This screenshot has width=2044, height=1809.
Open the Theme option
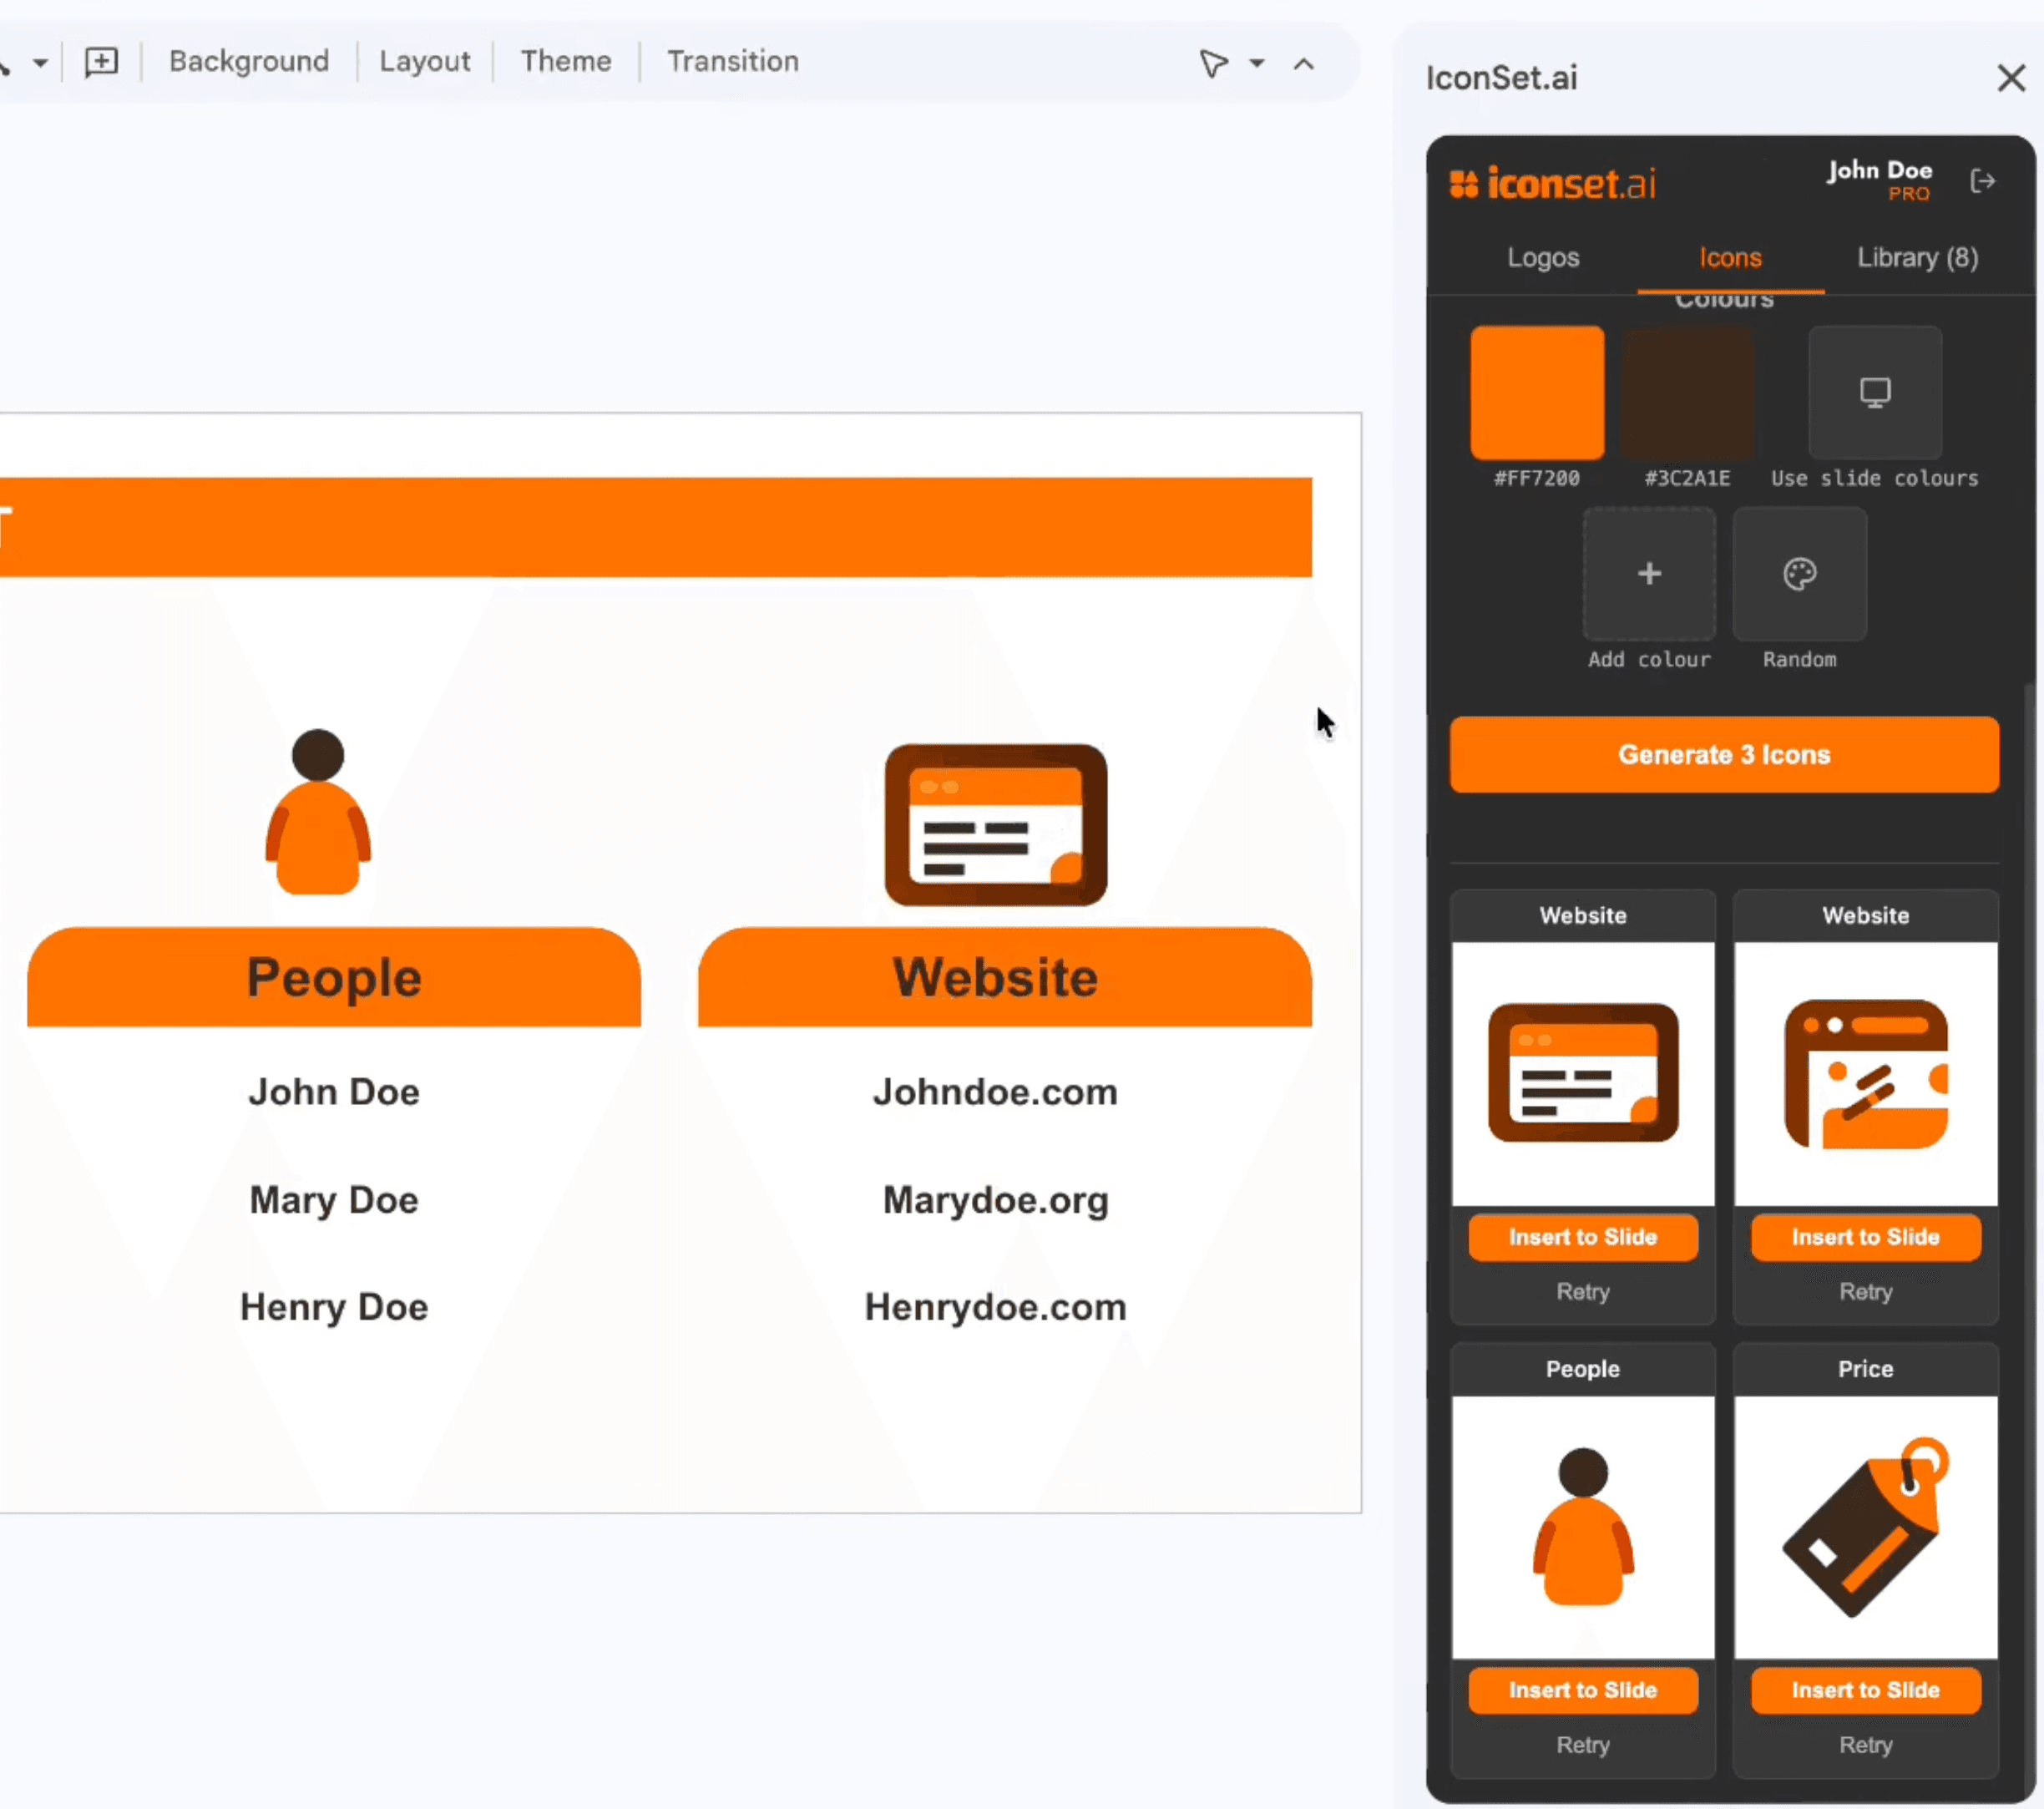click(566, 62)
